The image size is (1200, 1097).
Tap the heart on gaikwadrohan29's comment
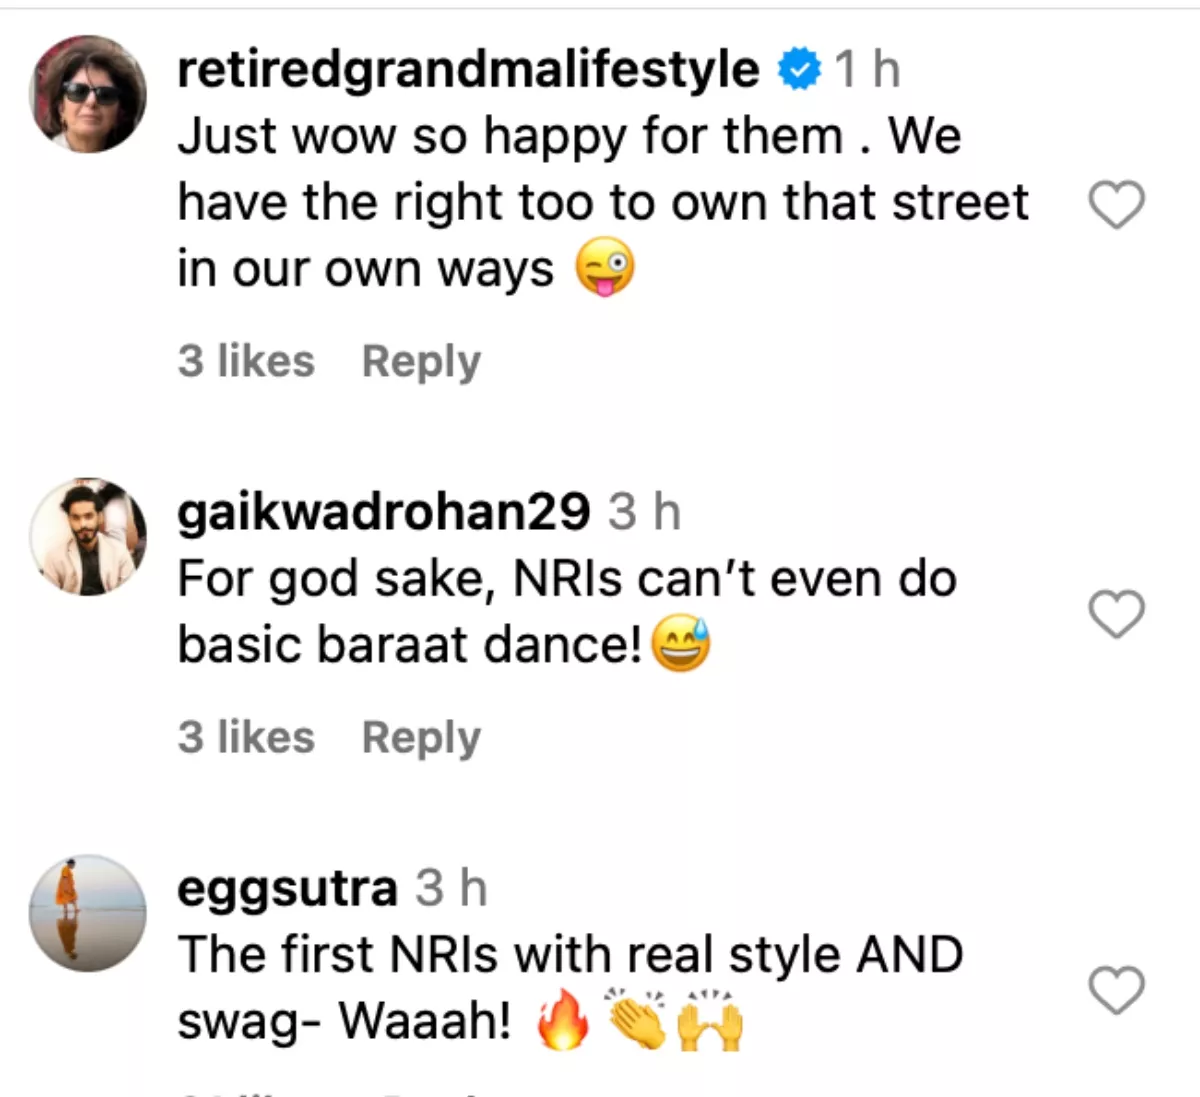coord(1116,613)
